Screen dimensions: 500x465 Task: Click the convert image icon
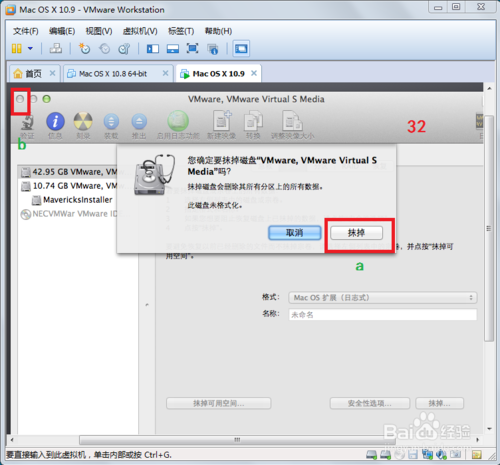click(253, 121)
